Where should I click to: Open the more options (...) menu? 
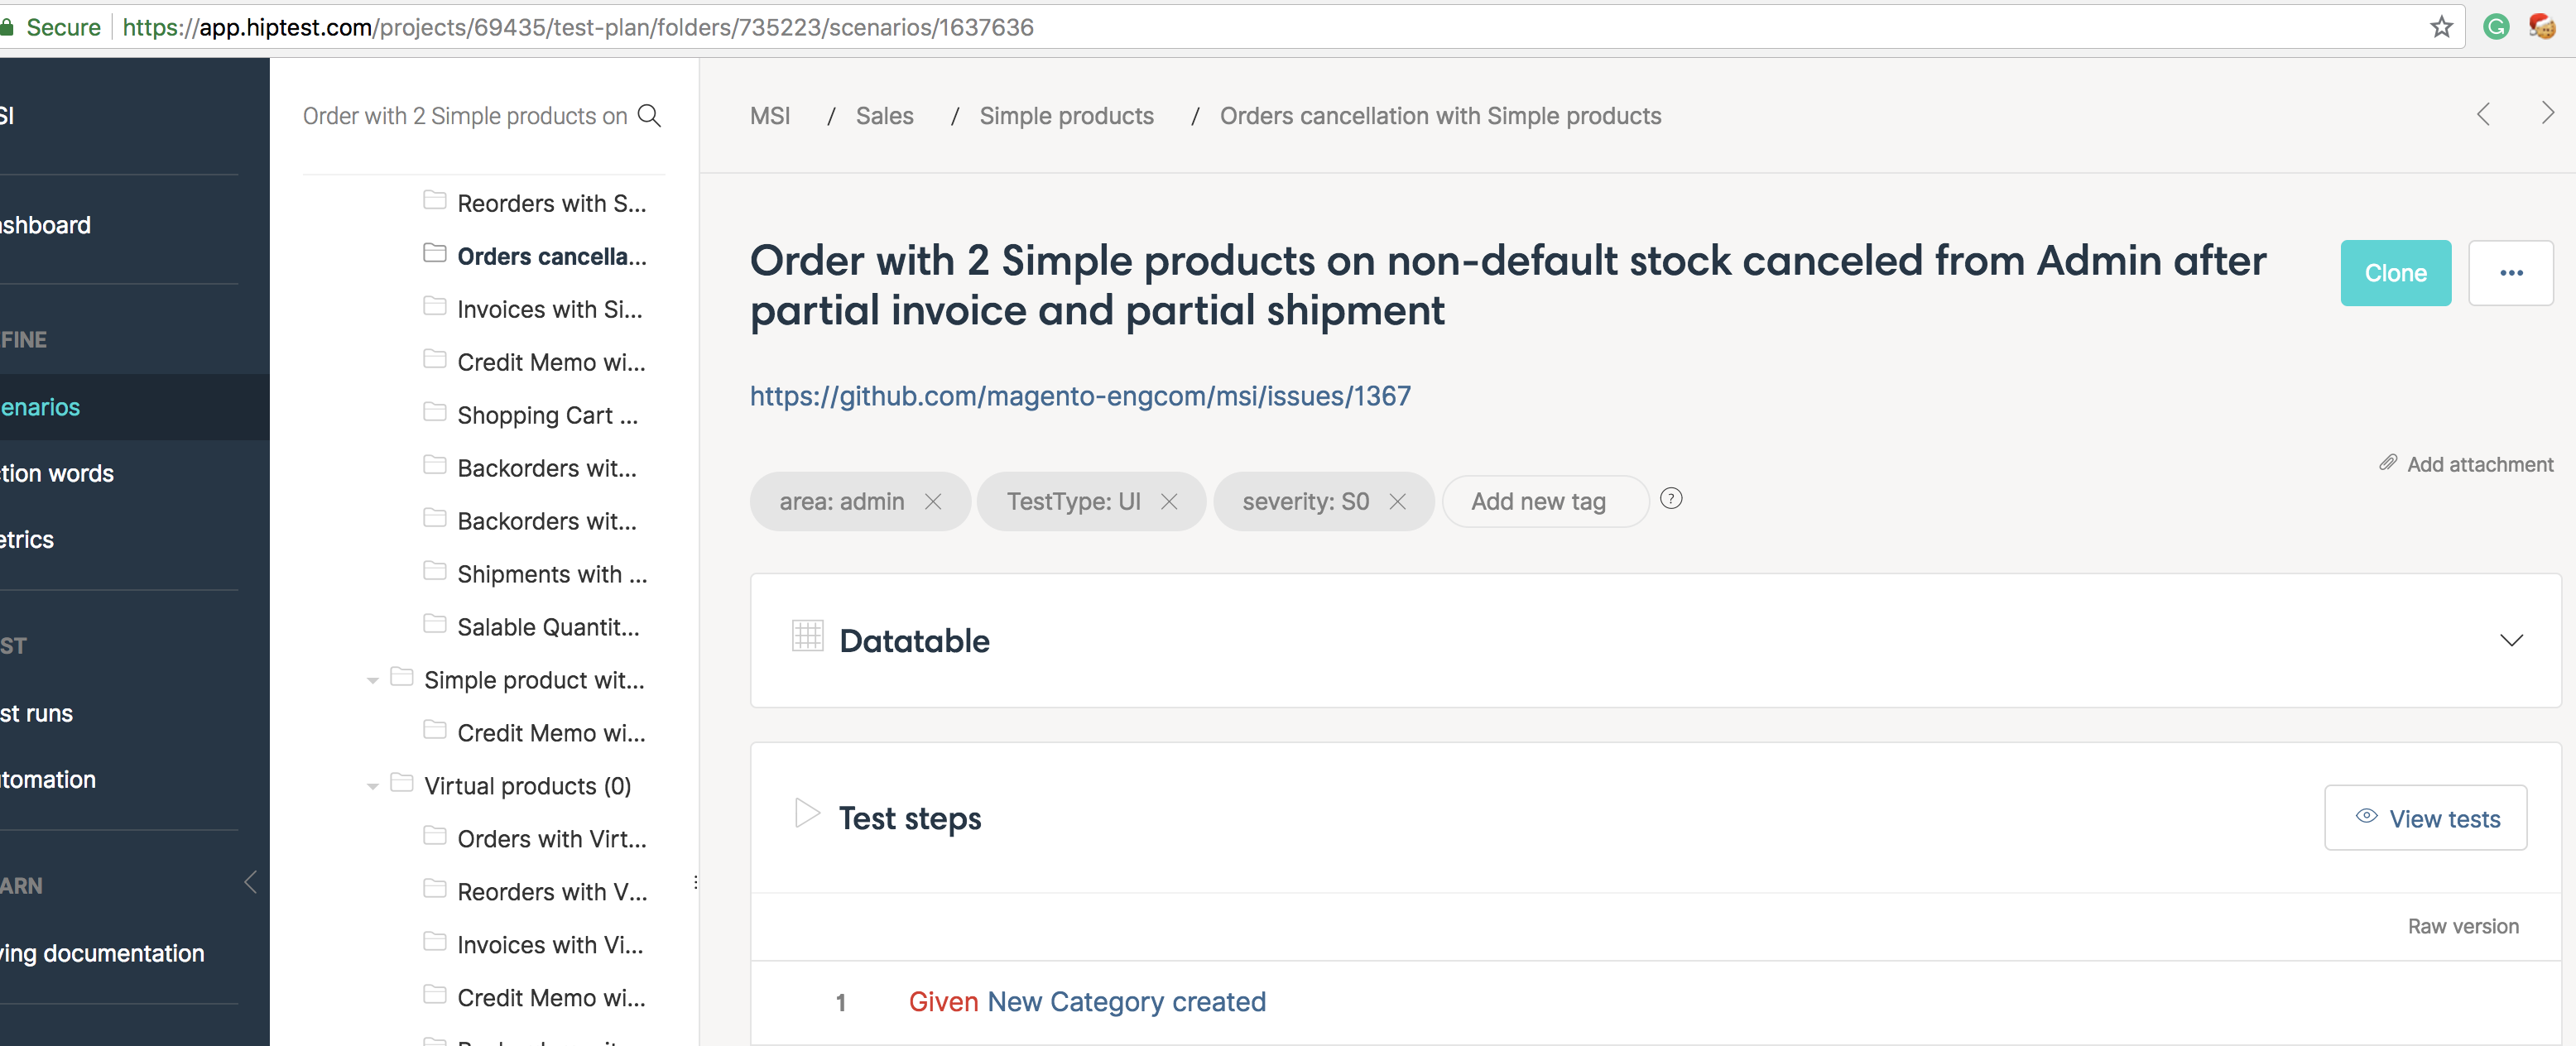[x=2511, y=273]
